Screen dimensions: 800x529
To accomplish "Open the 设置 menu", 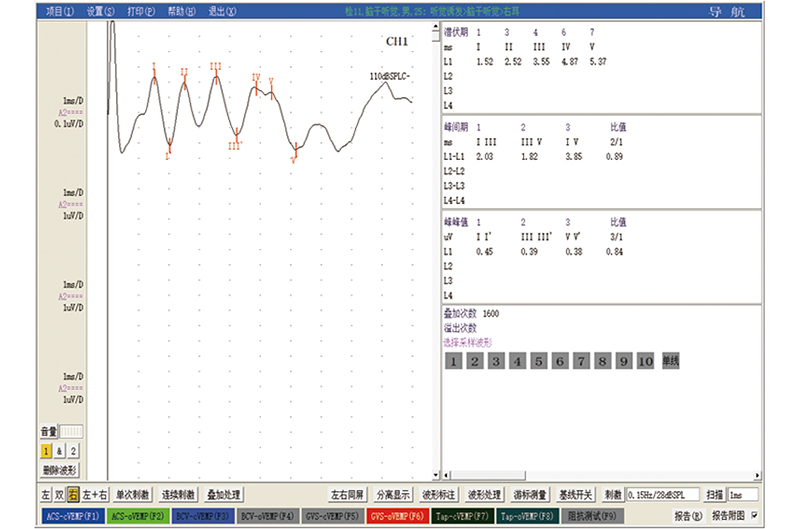I will (x=100, y=11).
